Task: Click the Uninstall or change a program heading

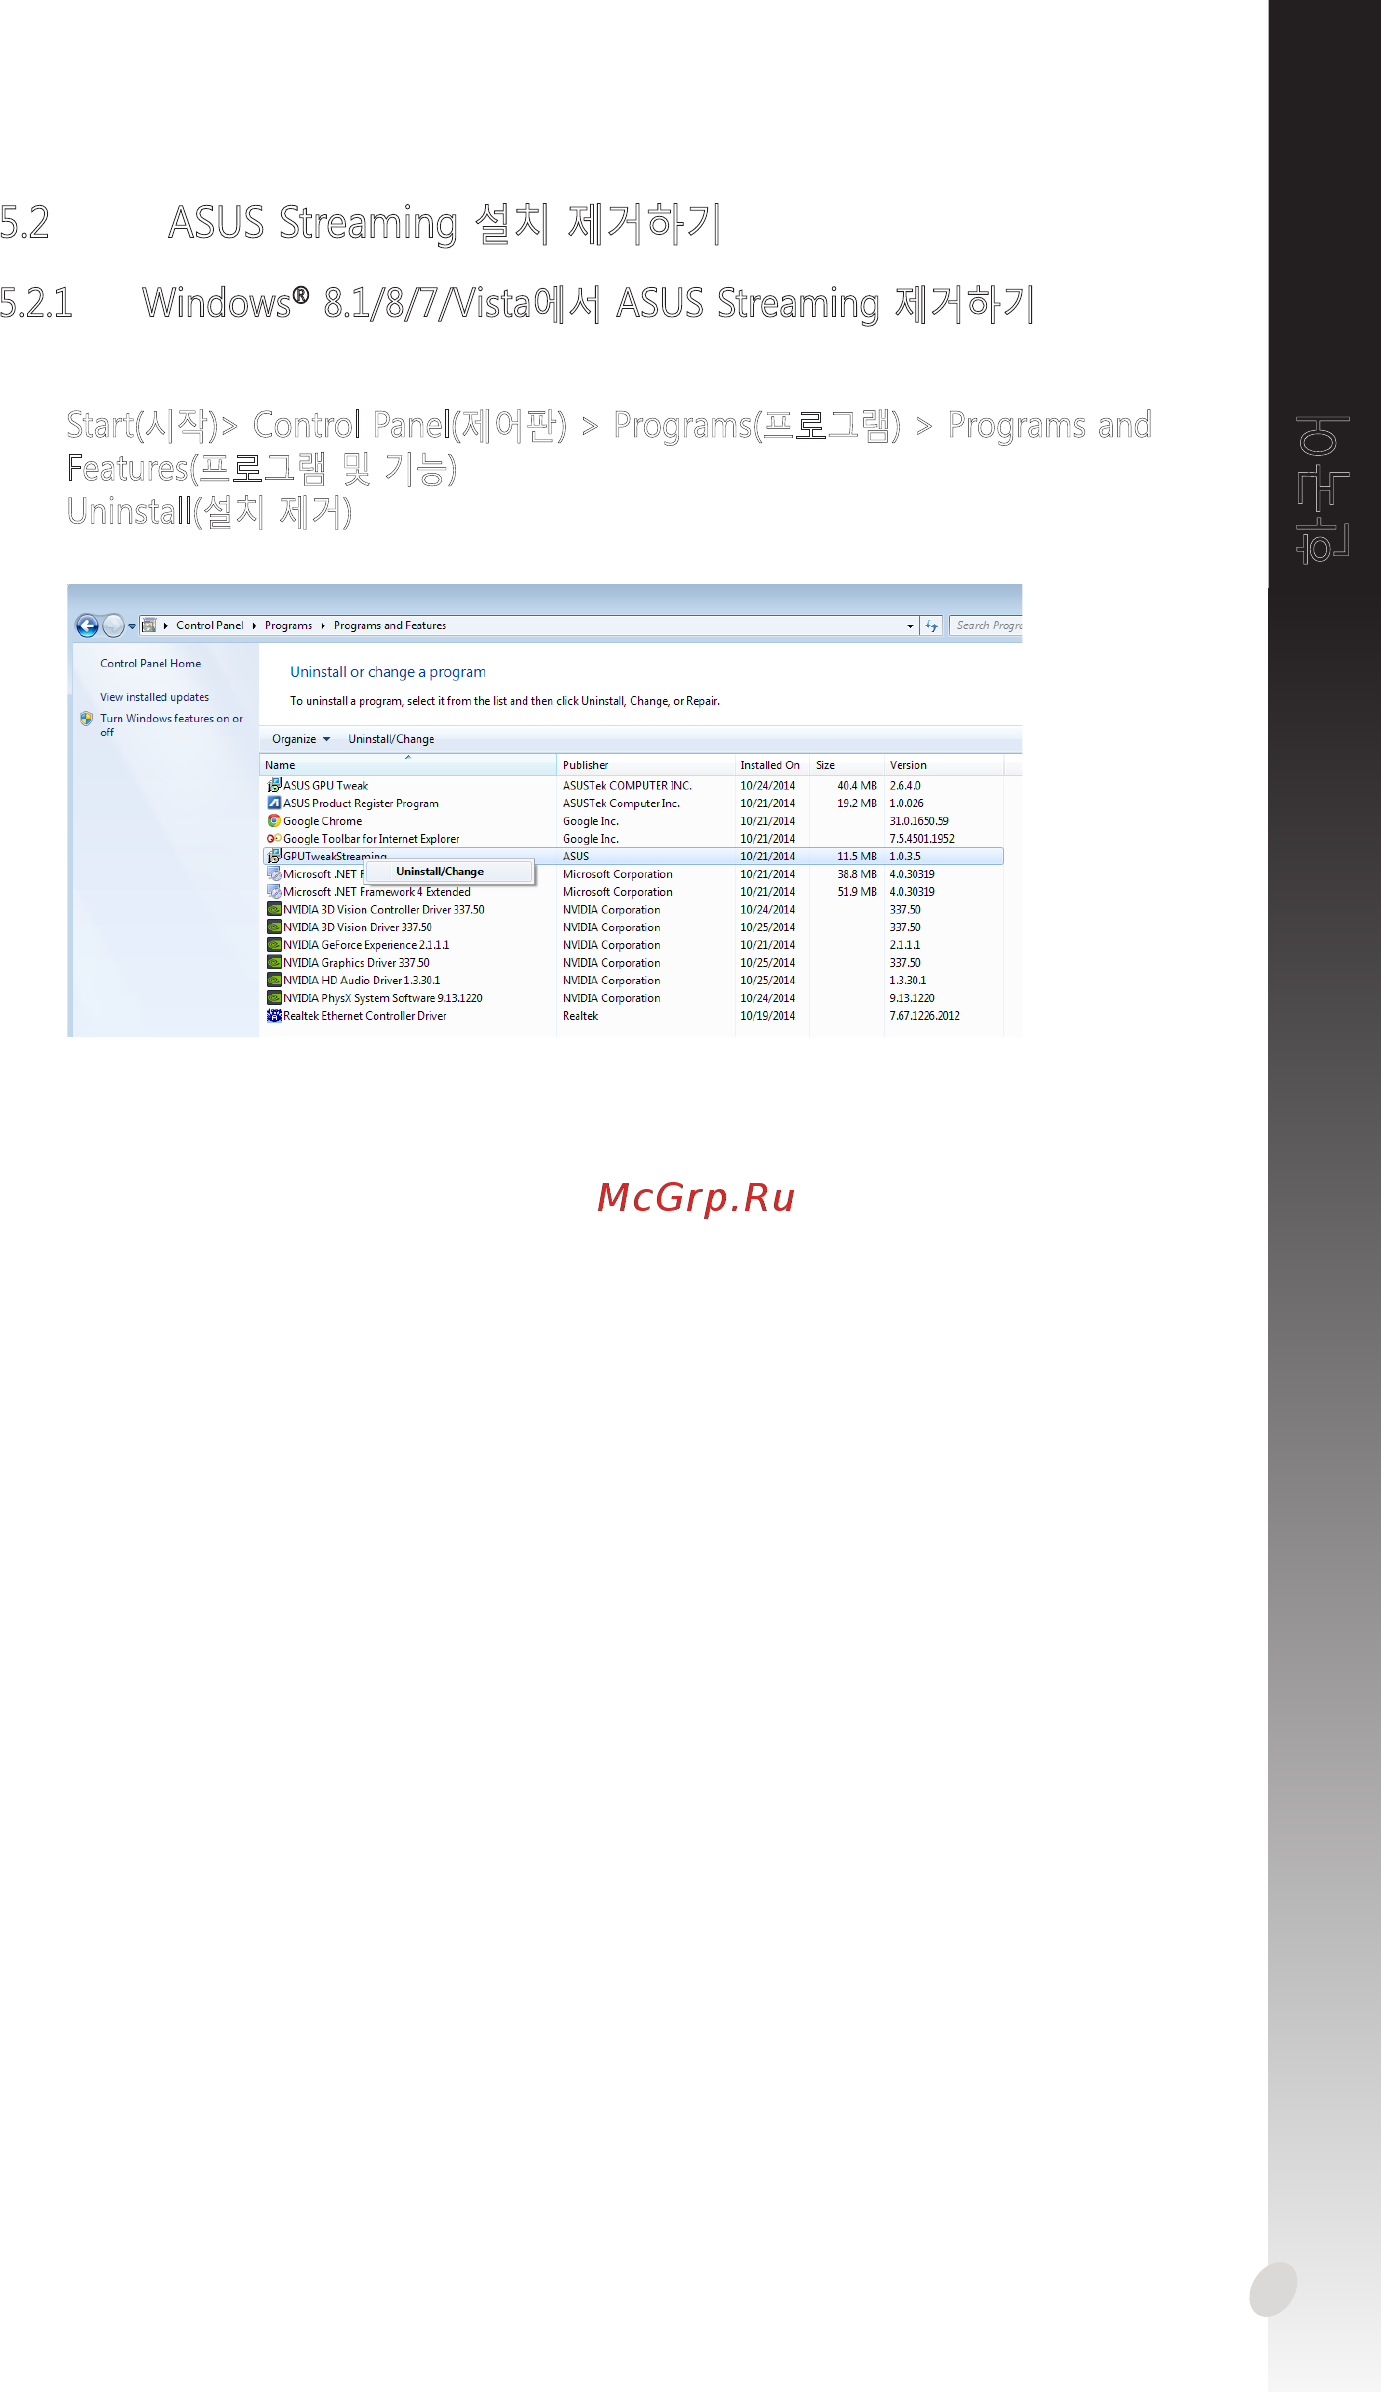Action: [388, 673]
